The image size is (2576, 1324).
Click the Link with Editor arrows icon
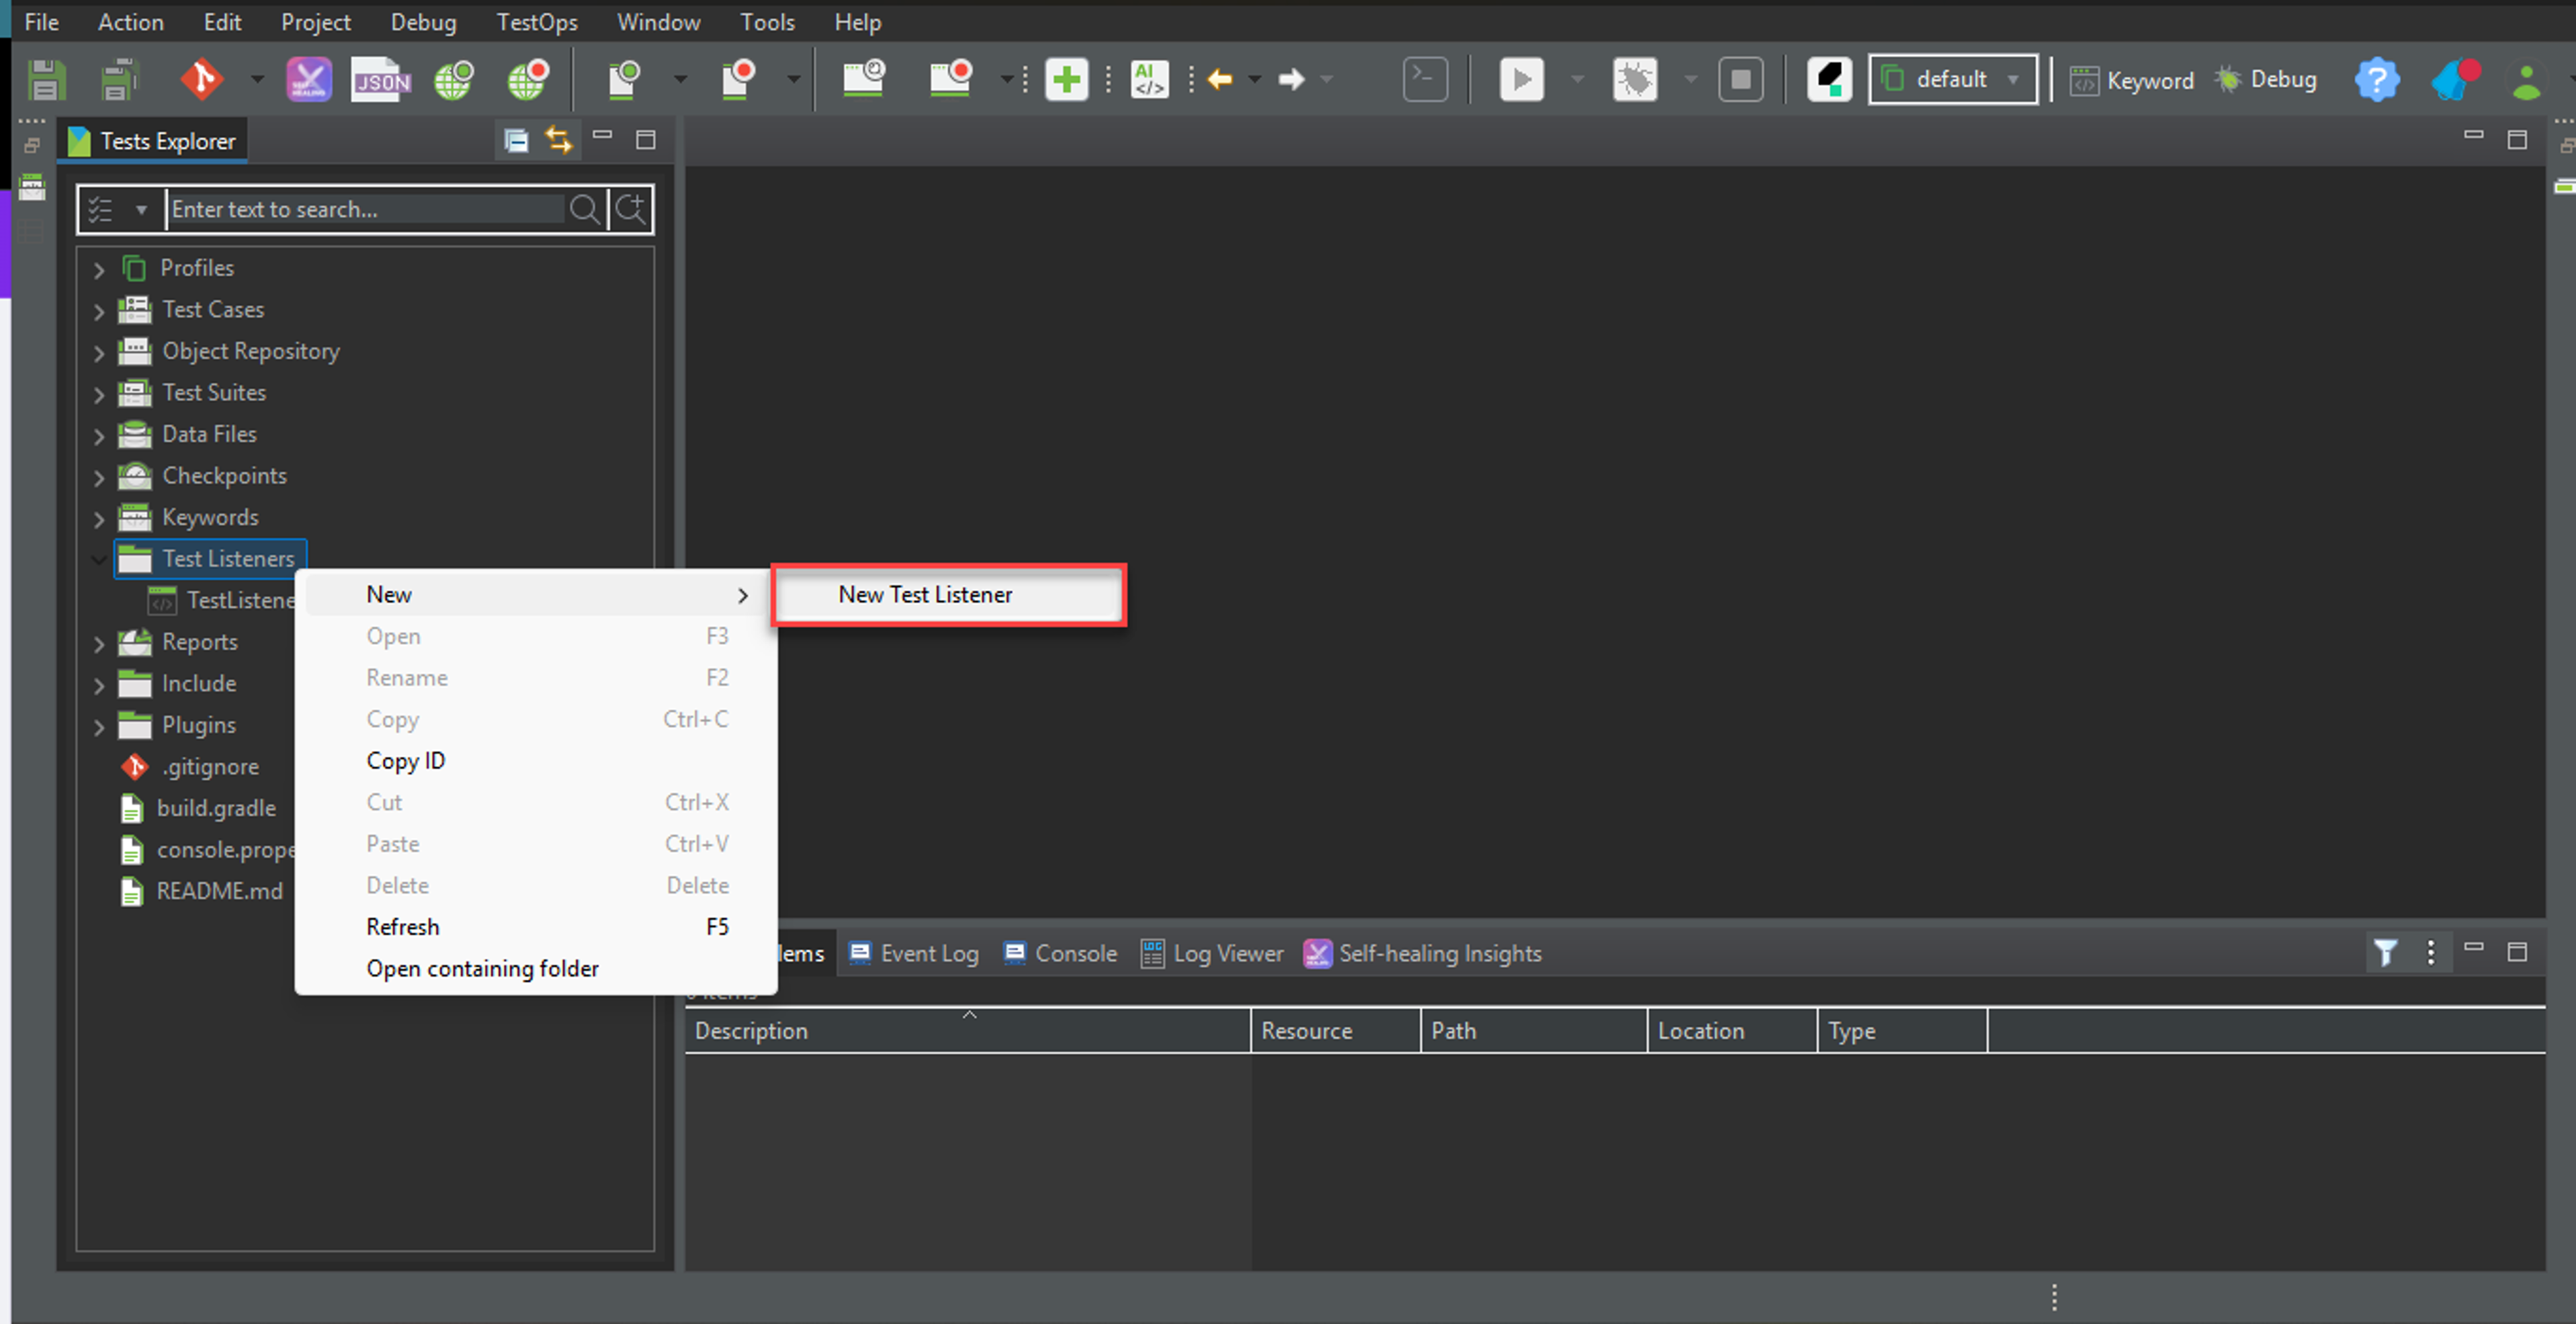click(x=558, y=140)
